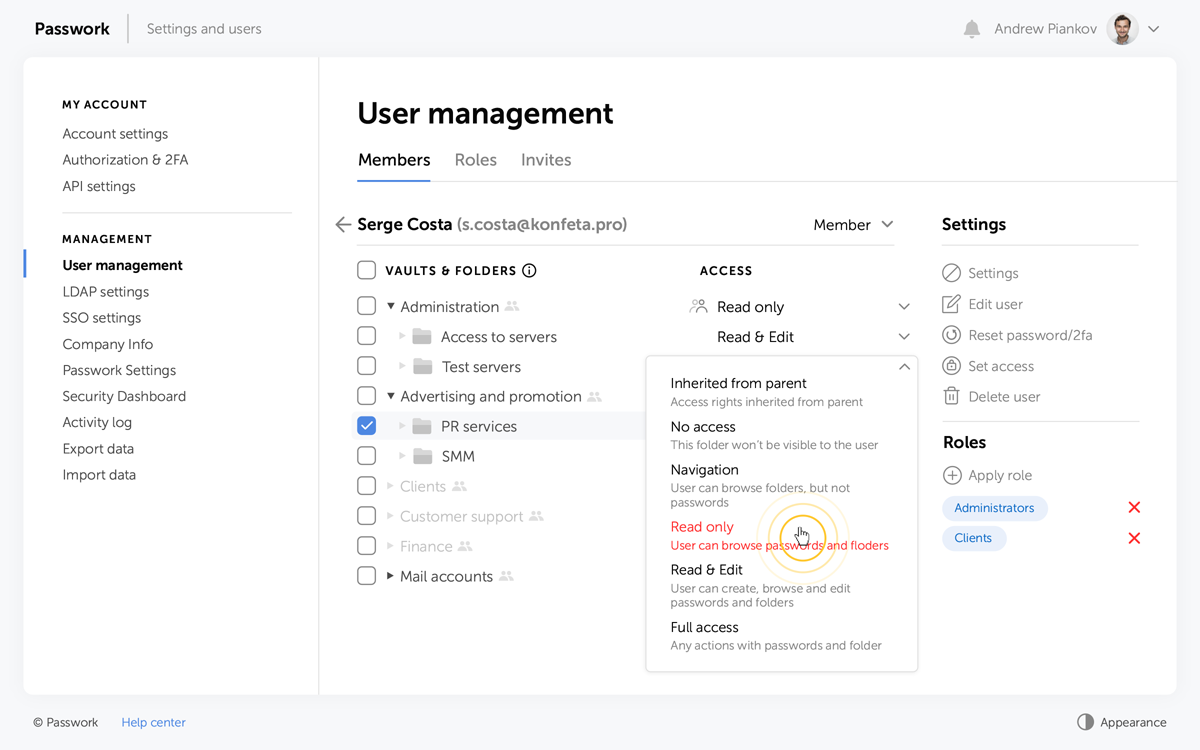Uncheck the PR services checkbox
Screen dimensions: 1200x750
coord(367,426)
